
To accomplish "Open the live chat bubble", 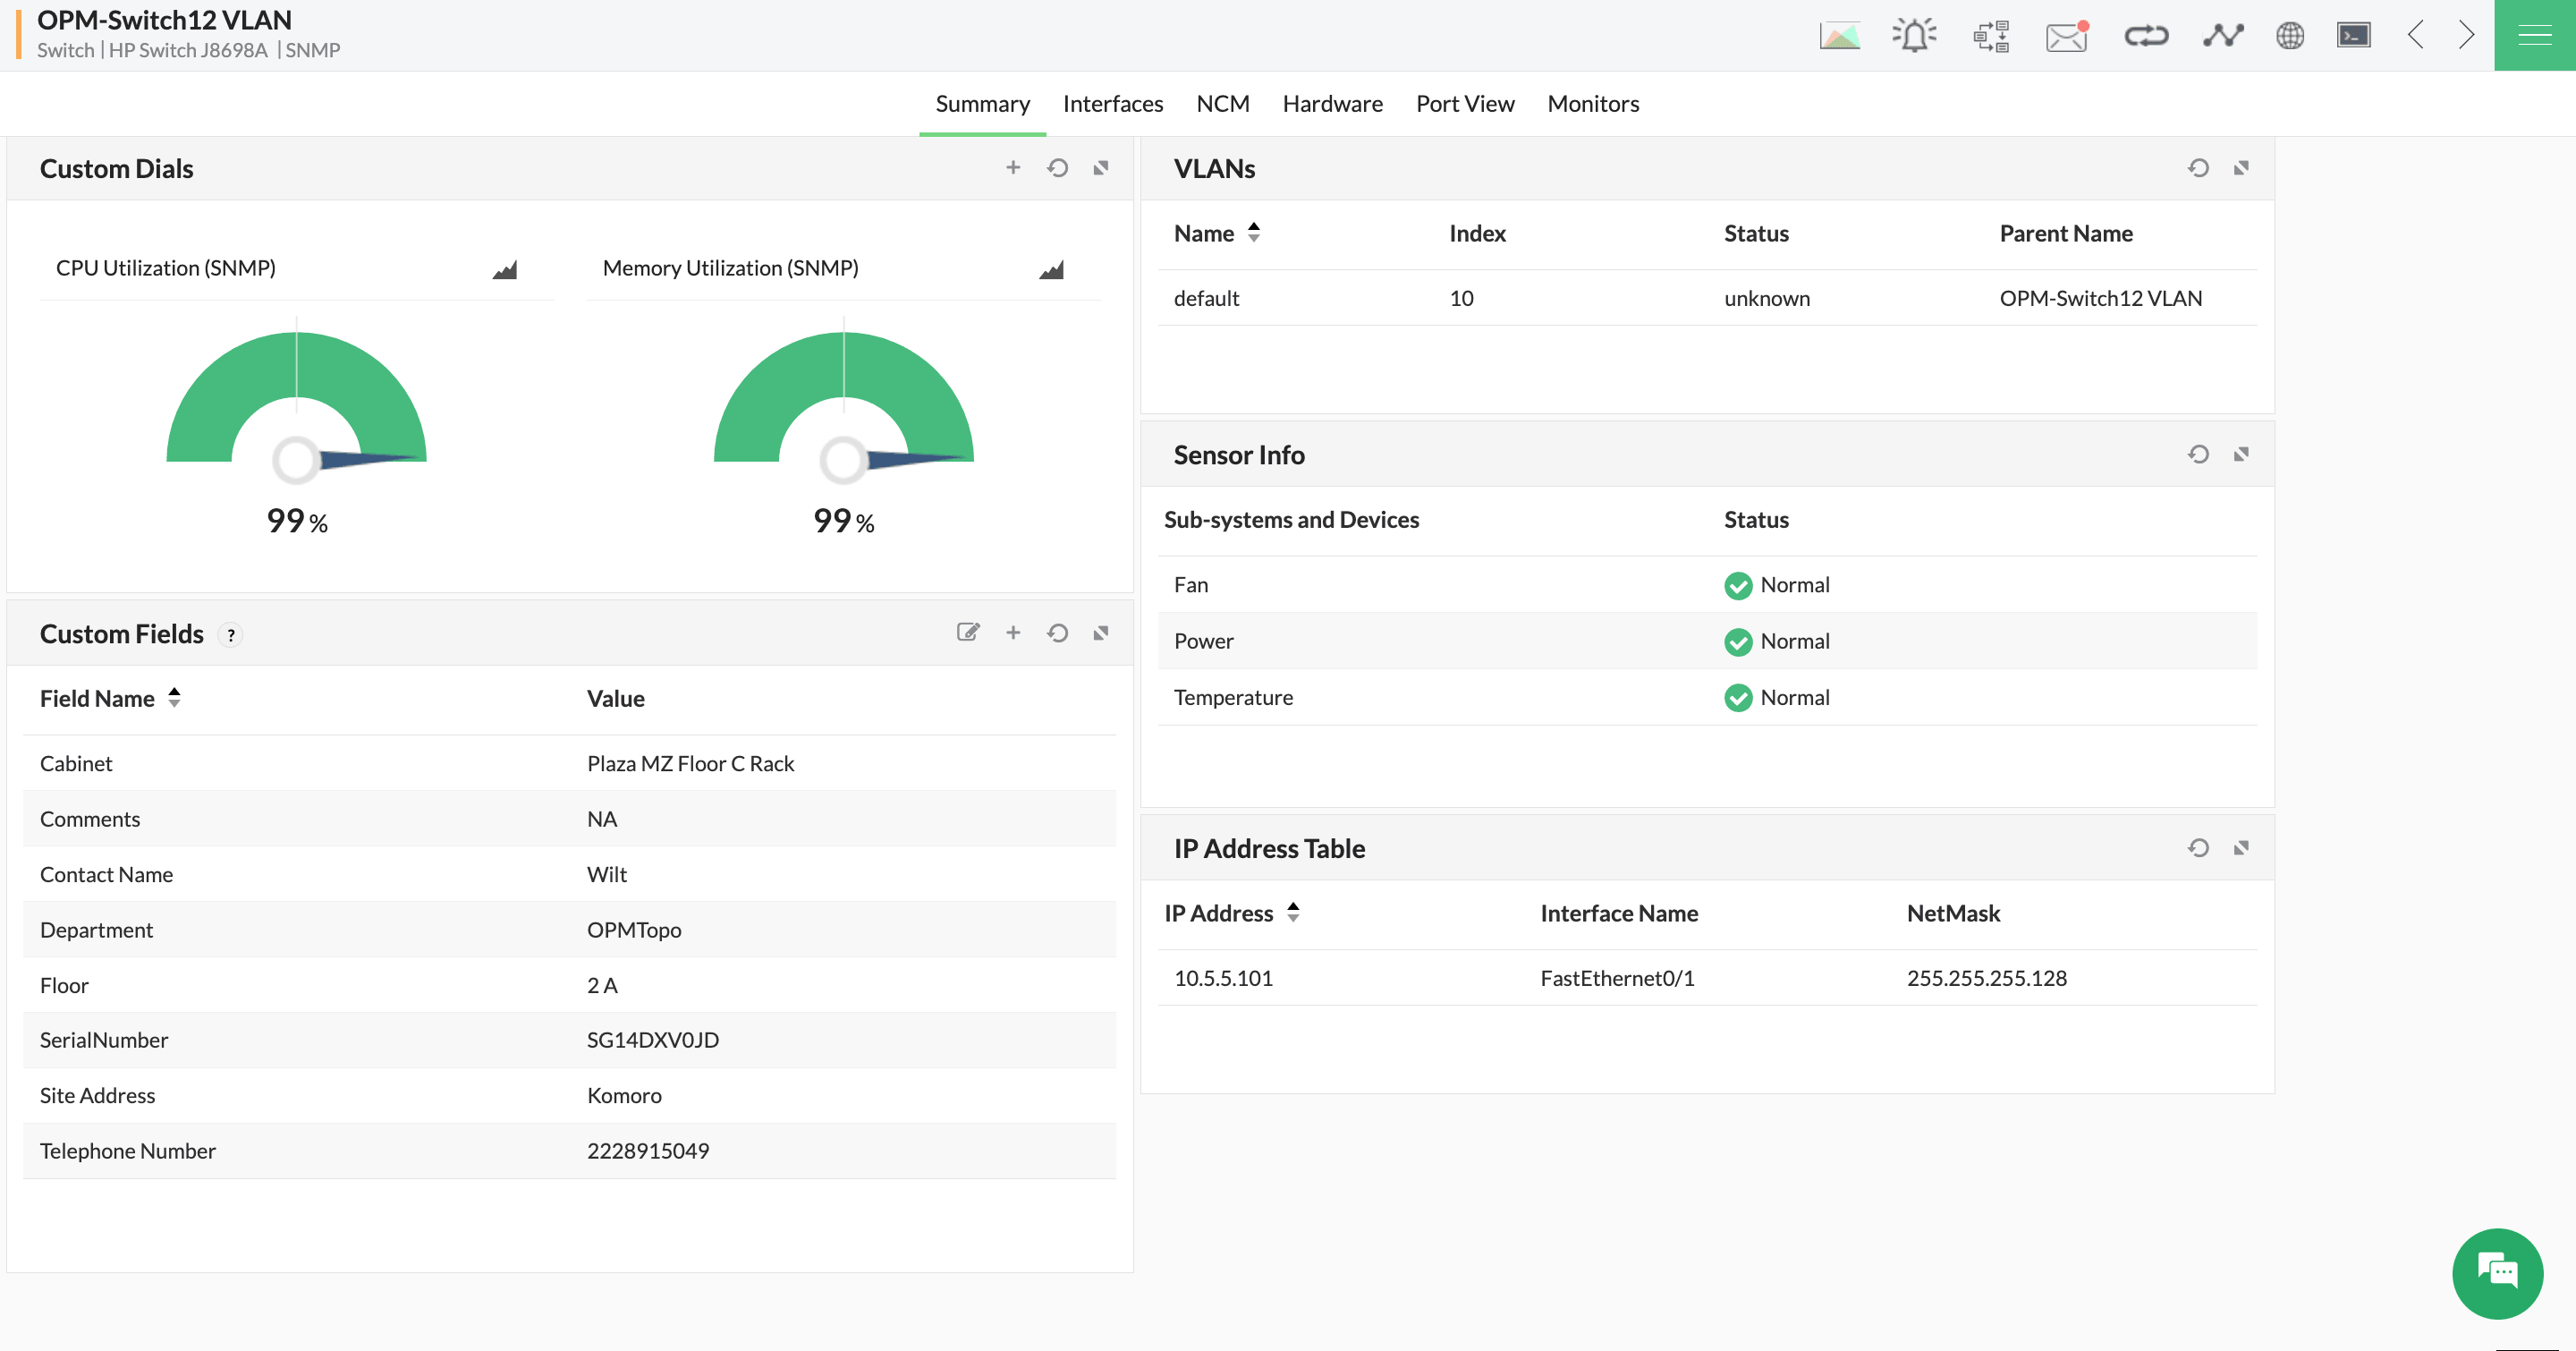I will click(x=2497, y=1273).
